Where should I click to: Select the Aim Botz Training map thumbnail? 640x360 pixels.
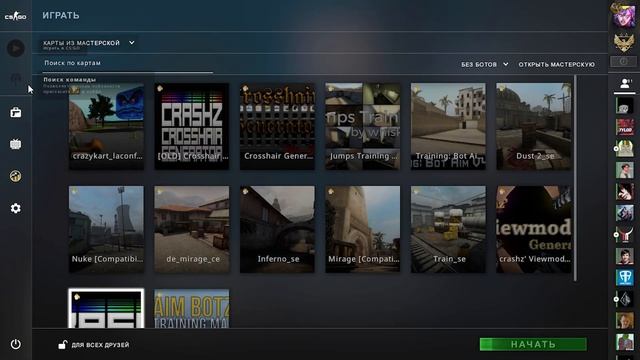pyautogui.click(x=192, y=309)
